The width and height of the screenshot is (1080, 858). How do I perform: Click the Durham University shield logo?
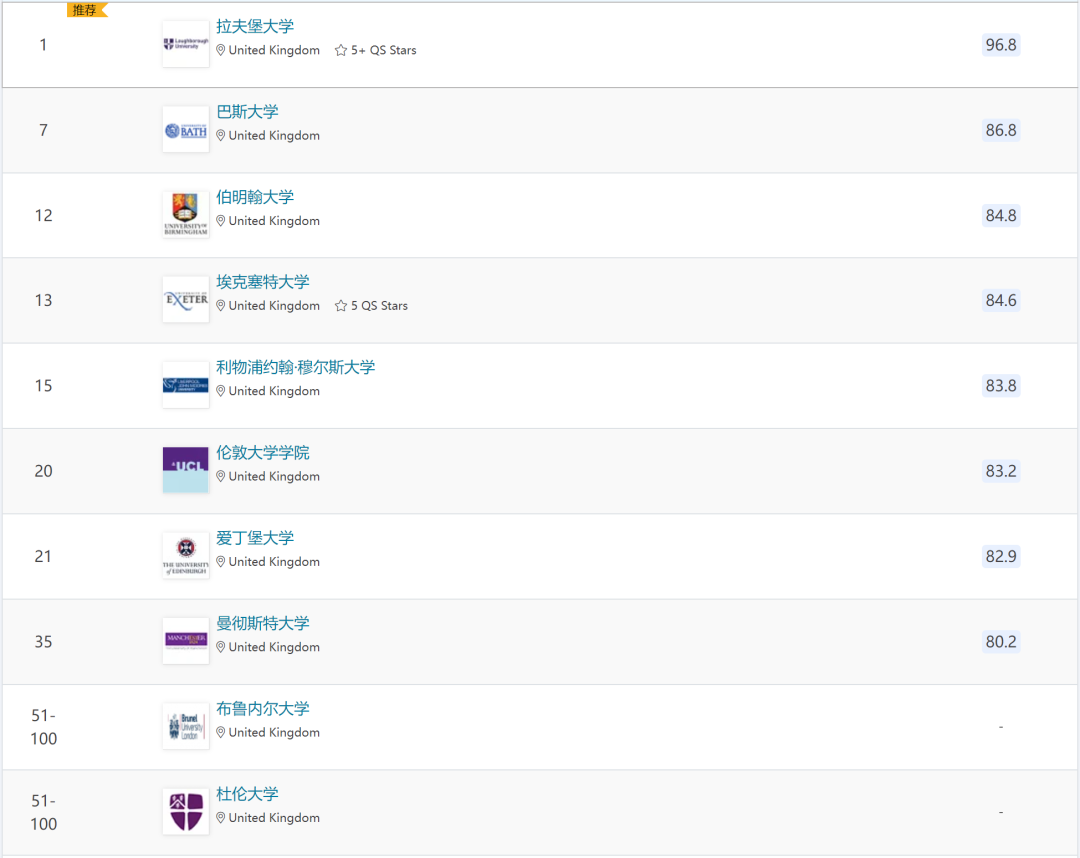click(x=186, y=812)
